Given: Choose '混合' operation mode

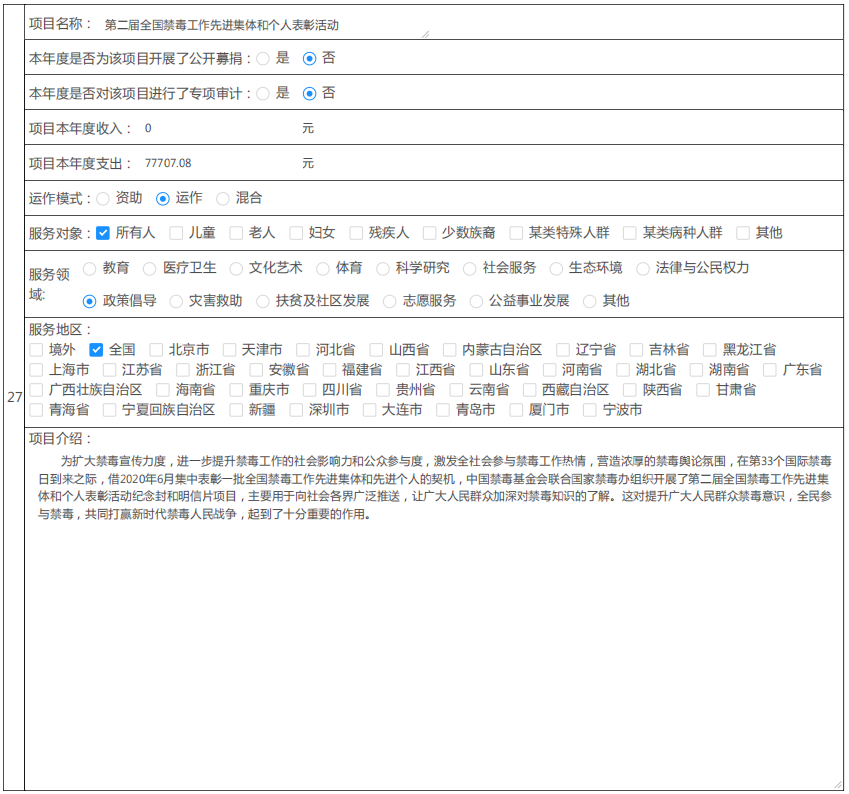Looking at the screenshot, I should 222,199.
